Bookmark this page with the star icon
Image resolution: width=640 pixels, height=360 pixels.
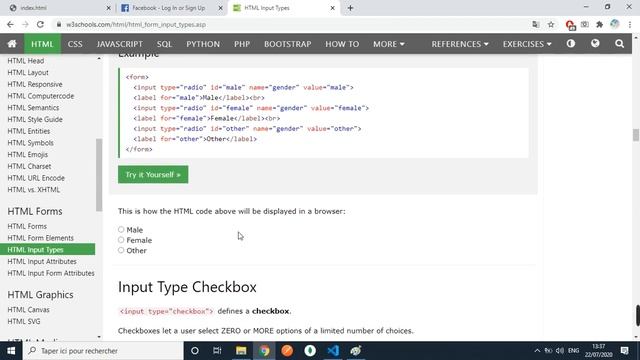(551, 24)
